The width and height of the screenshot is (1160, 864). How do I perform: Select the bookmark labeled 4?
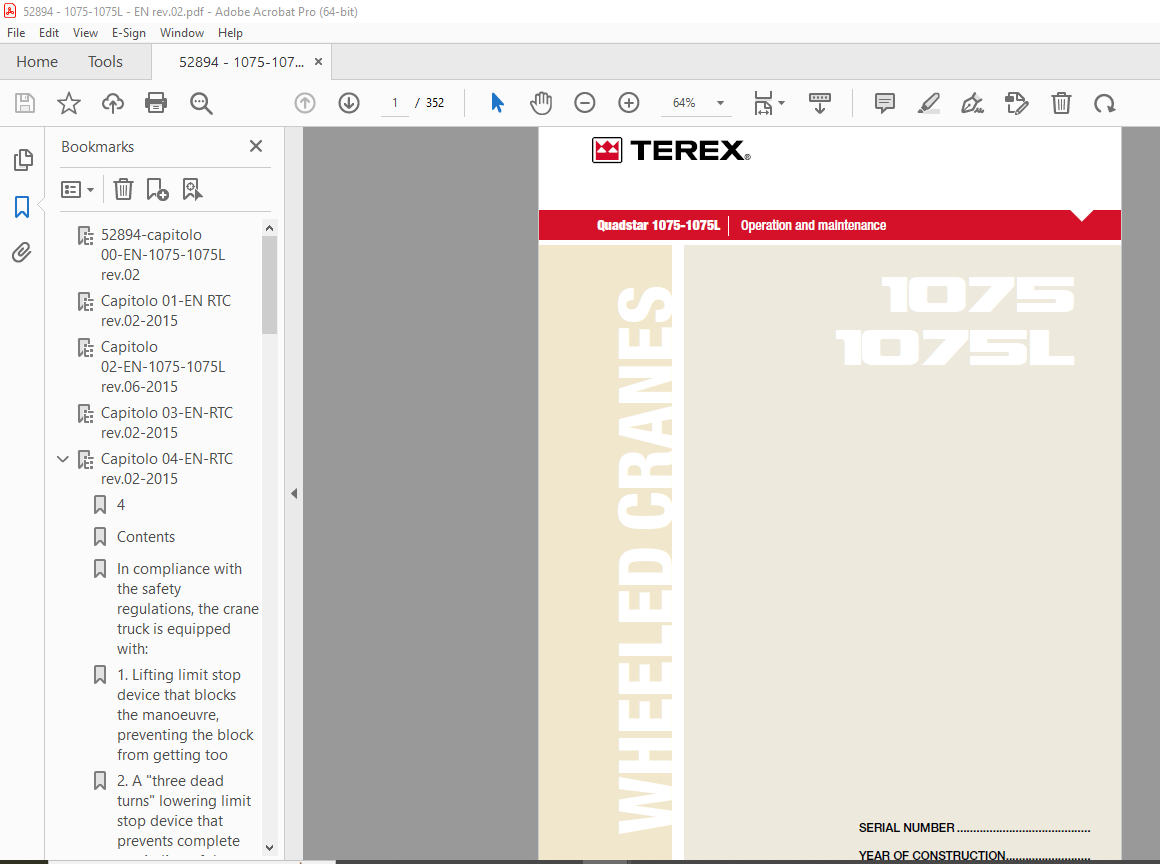[121, 504]
